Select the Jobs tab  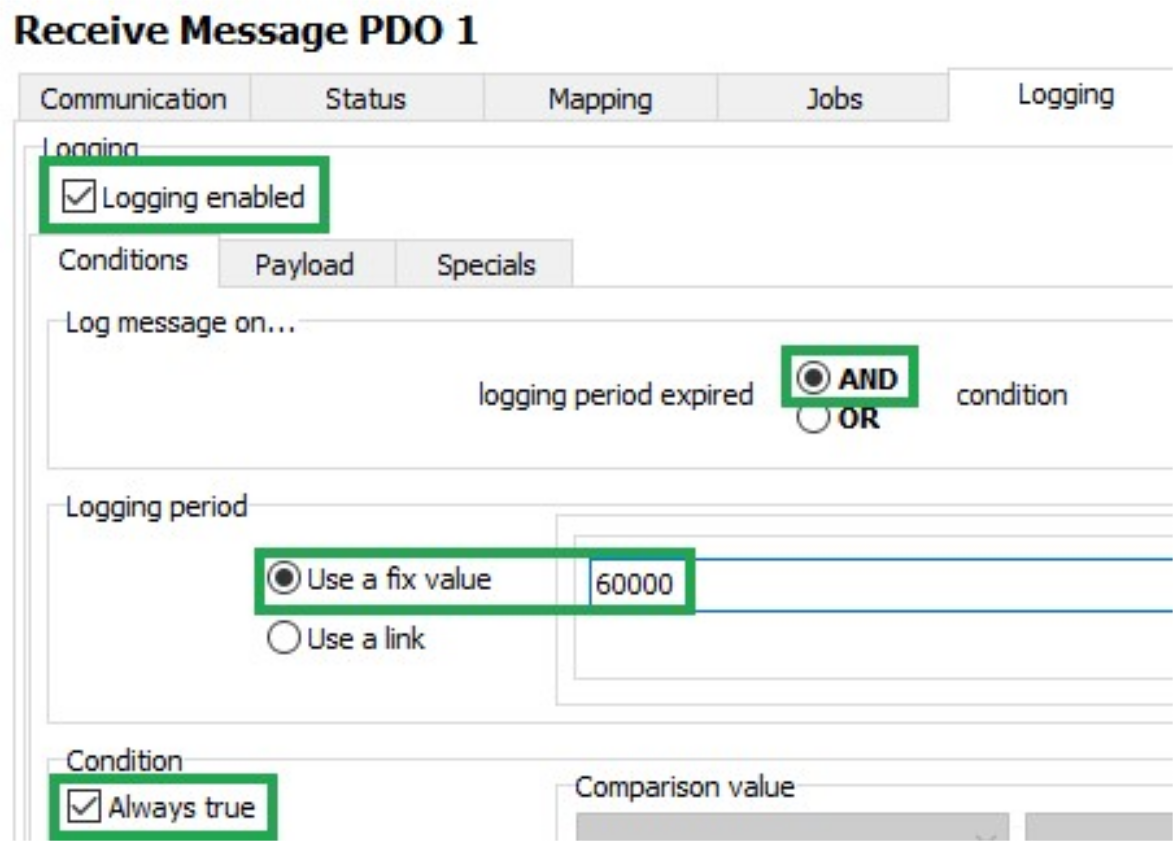click(x=834, y=100)
